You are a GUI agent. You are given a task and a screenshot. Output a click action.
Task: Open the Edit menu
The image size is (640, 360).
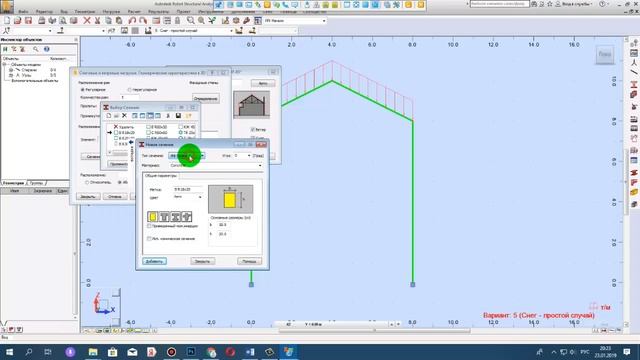[x=44, y=12]
